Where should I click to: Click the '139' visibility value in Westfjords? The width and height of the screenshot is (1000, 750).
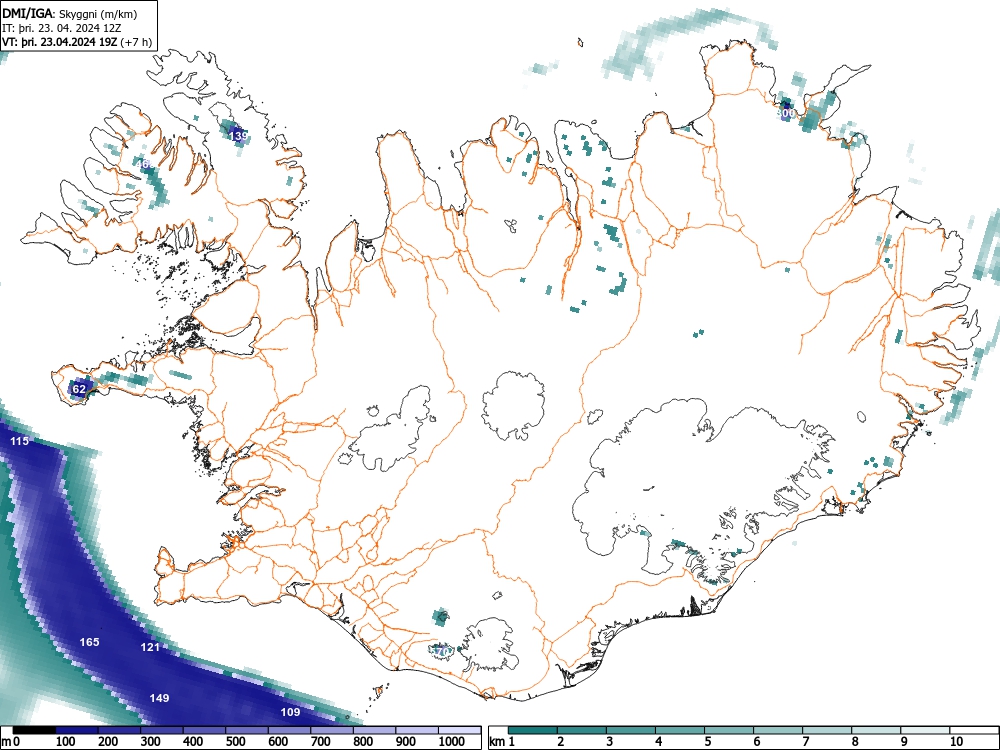(x=239, y=136)
